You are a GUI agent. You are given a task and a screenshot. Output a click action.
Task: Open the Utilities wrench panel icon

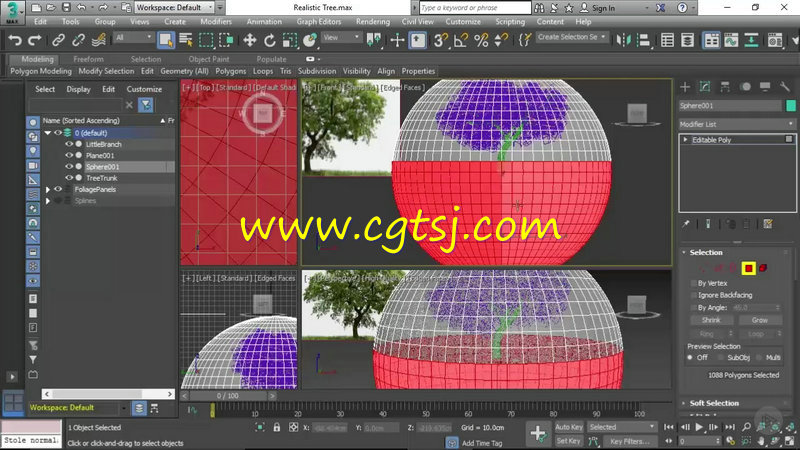[785, 87]
